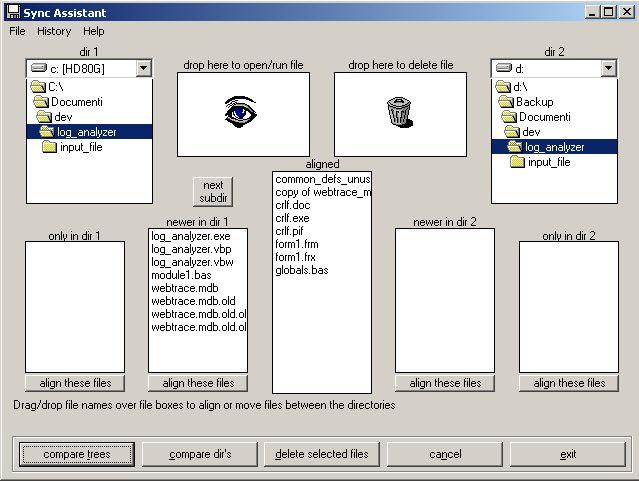The width and height of the screenshot is (639, 481).
Task: Open the History menu
Action: point(54,31)
